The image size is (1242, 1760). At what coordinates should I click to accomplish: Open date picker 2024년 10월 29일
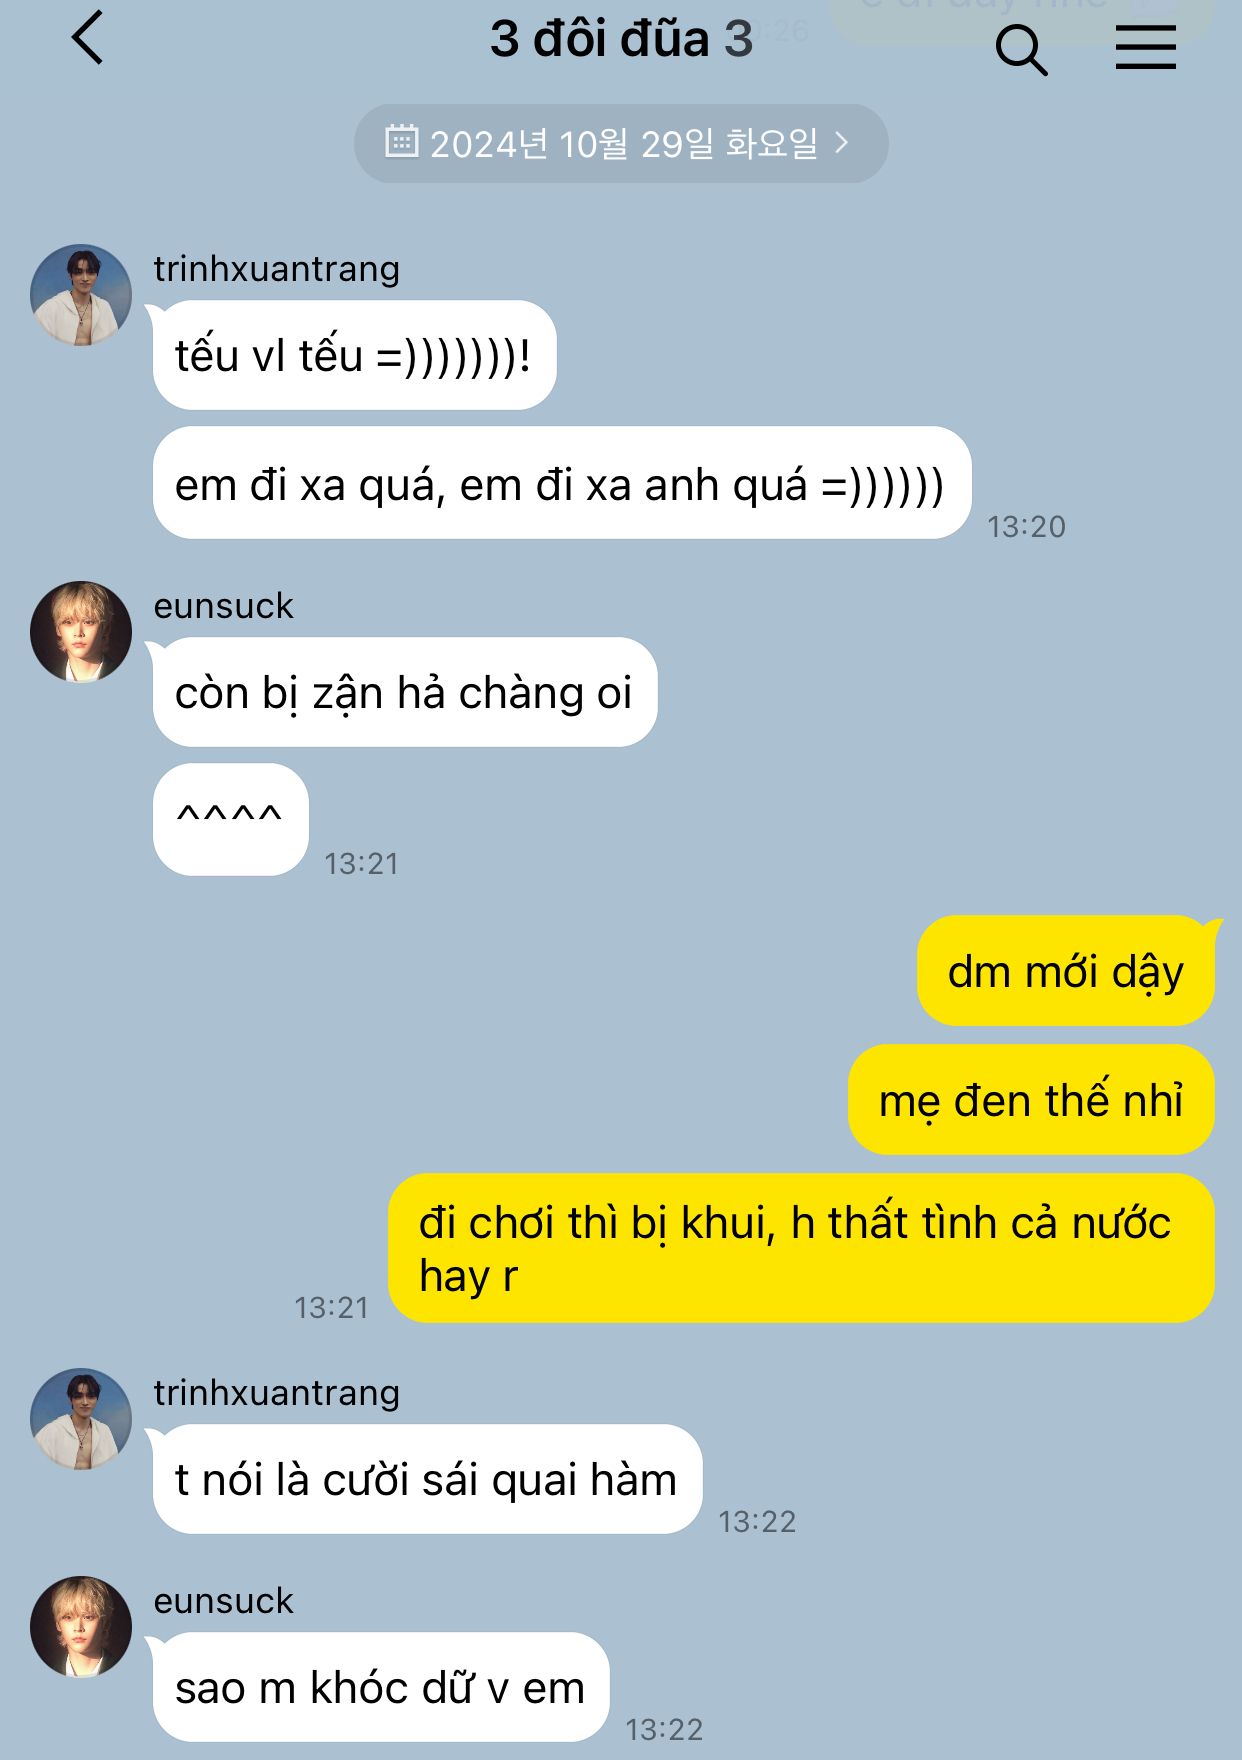621,143
